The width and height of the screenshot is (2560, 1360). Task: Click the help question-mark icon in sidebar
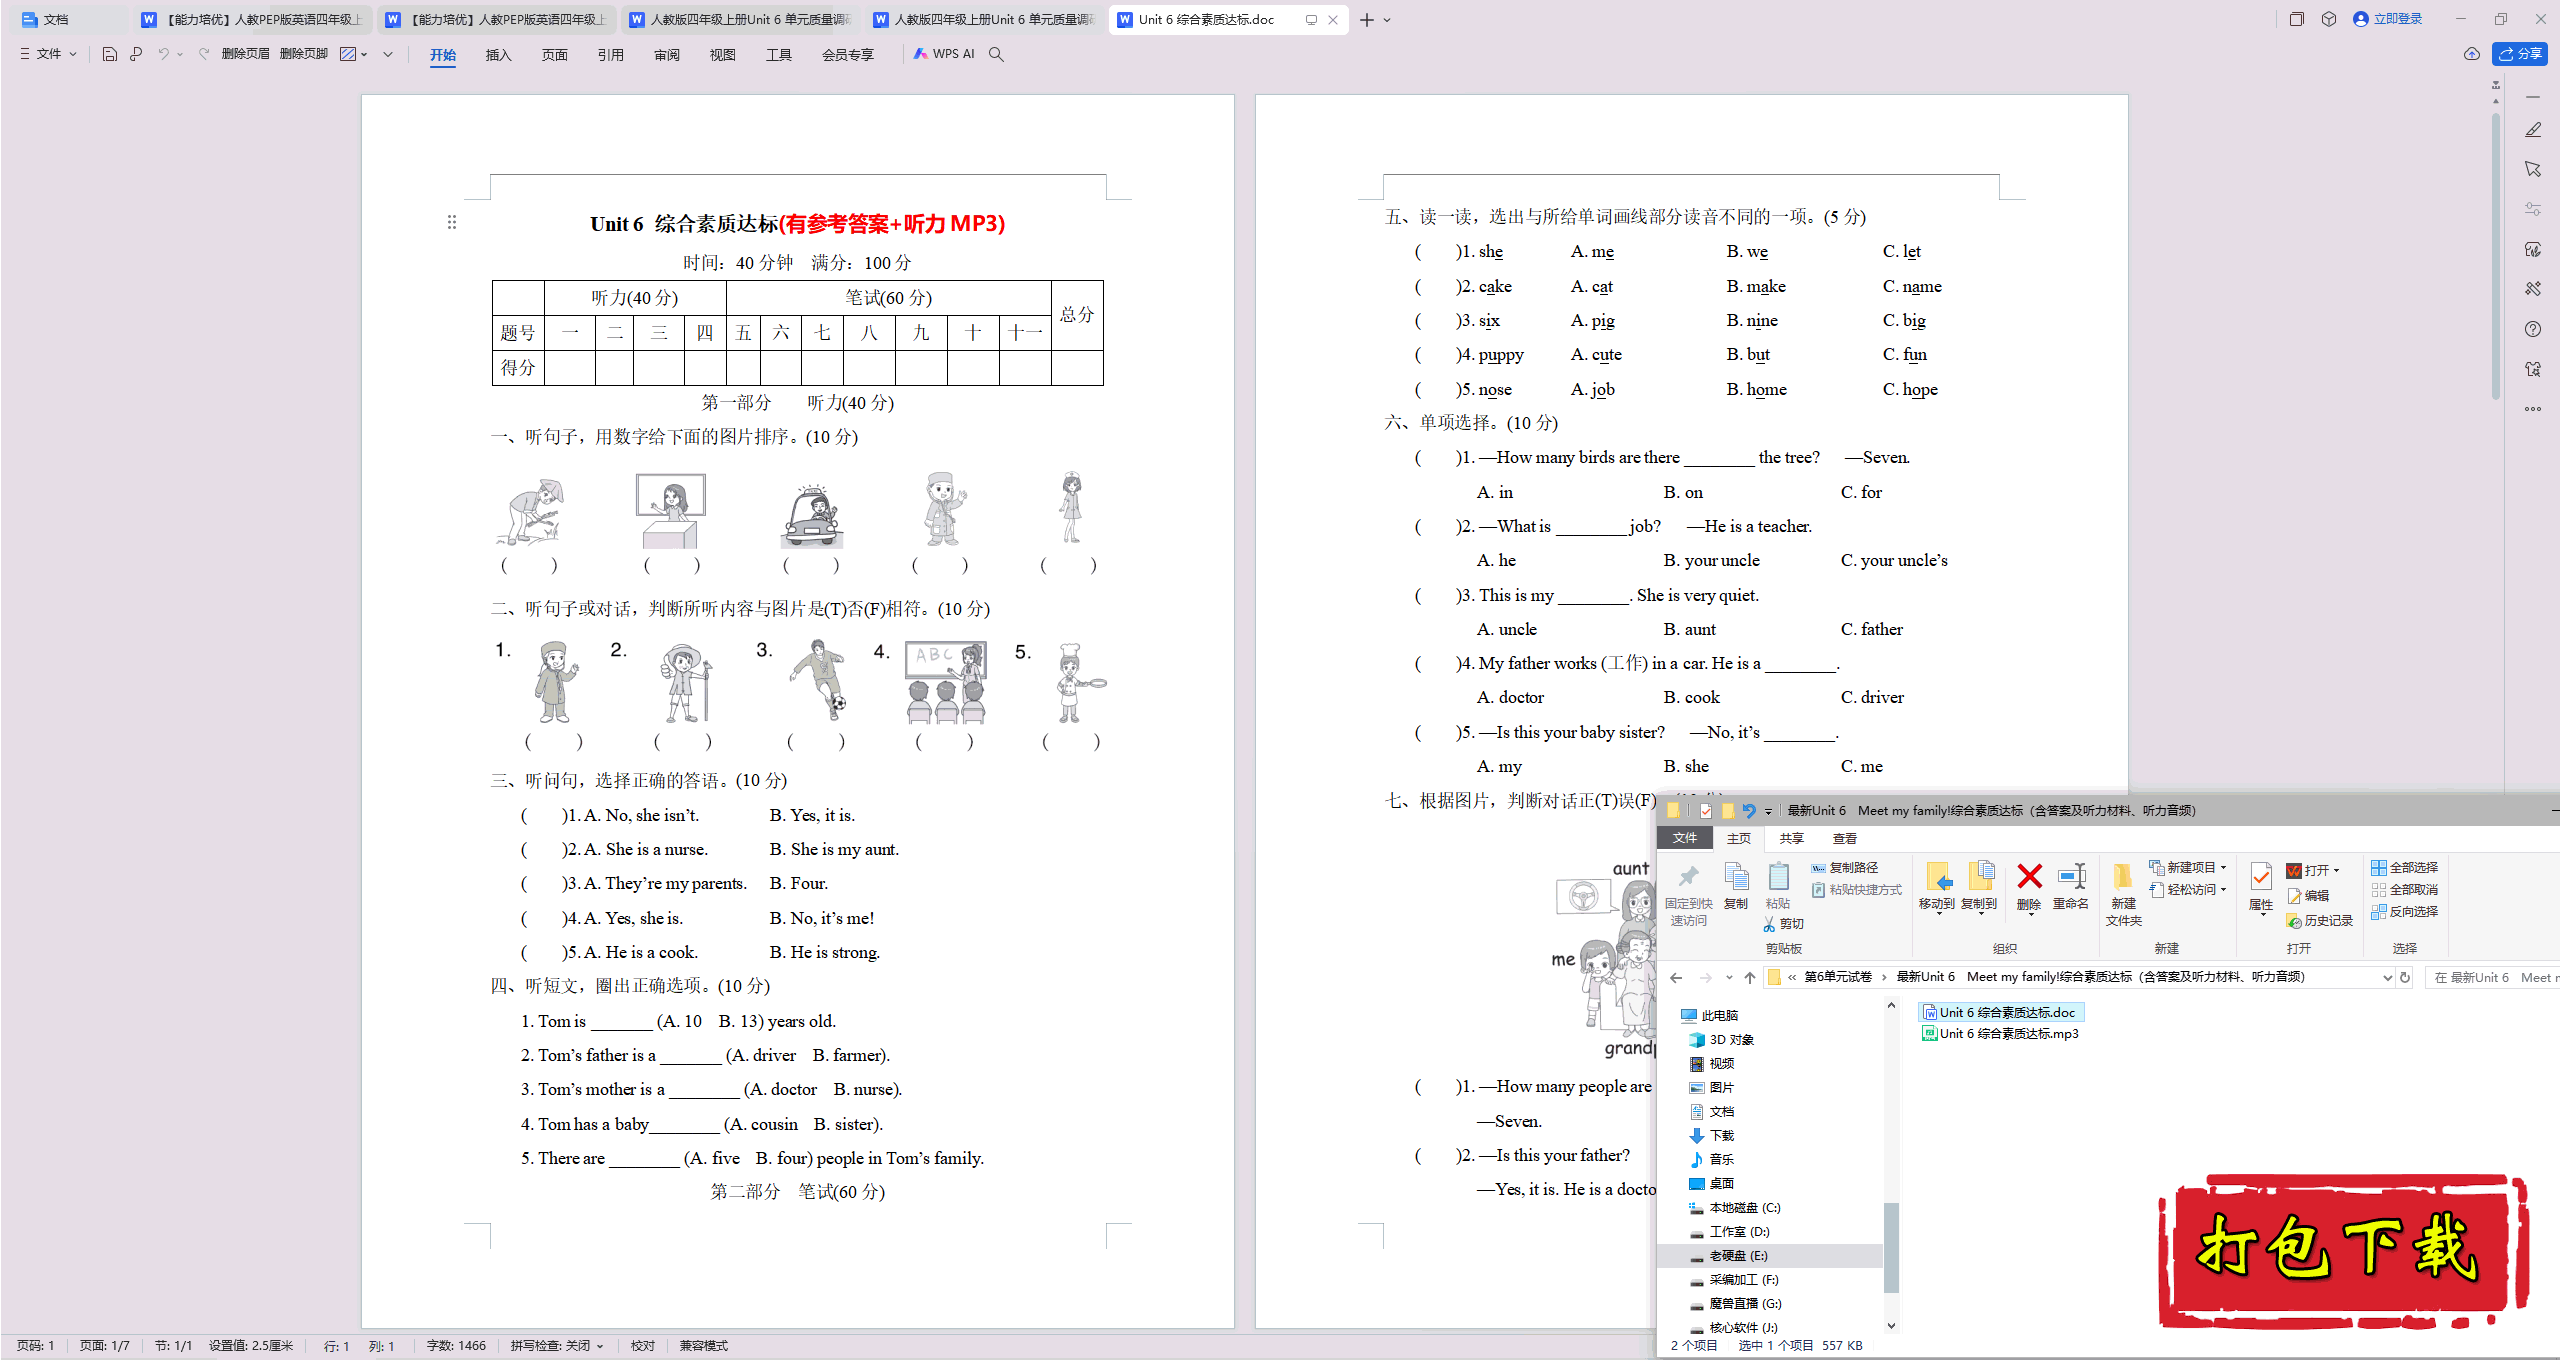(2533, 329)
